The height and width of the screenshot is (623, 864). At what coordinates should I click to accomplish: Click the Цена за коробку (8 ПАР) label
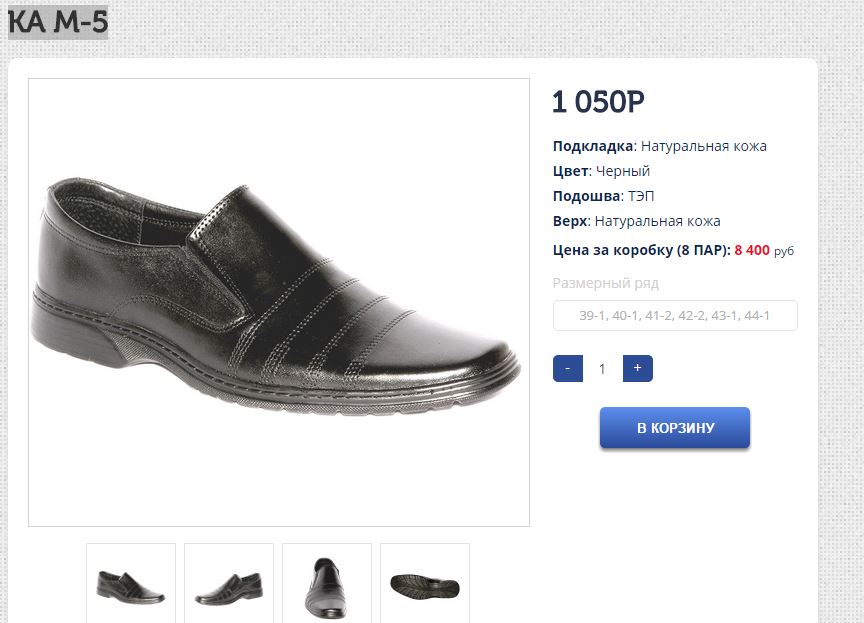pos(641,250)
